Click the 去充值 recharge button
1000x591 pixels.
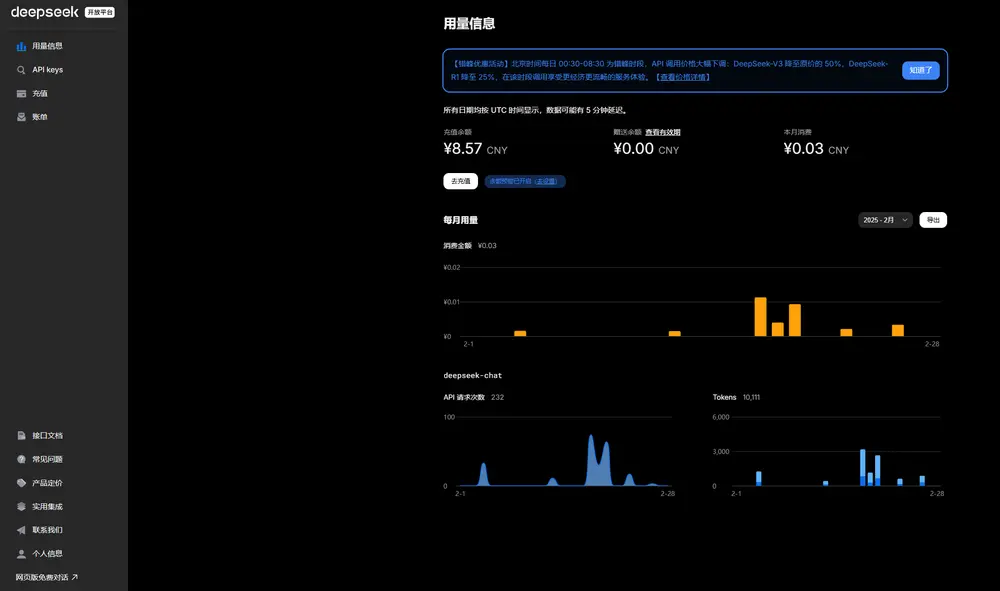tap(460, 181)
